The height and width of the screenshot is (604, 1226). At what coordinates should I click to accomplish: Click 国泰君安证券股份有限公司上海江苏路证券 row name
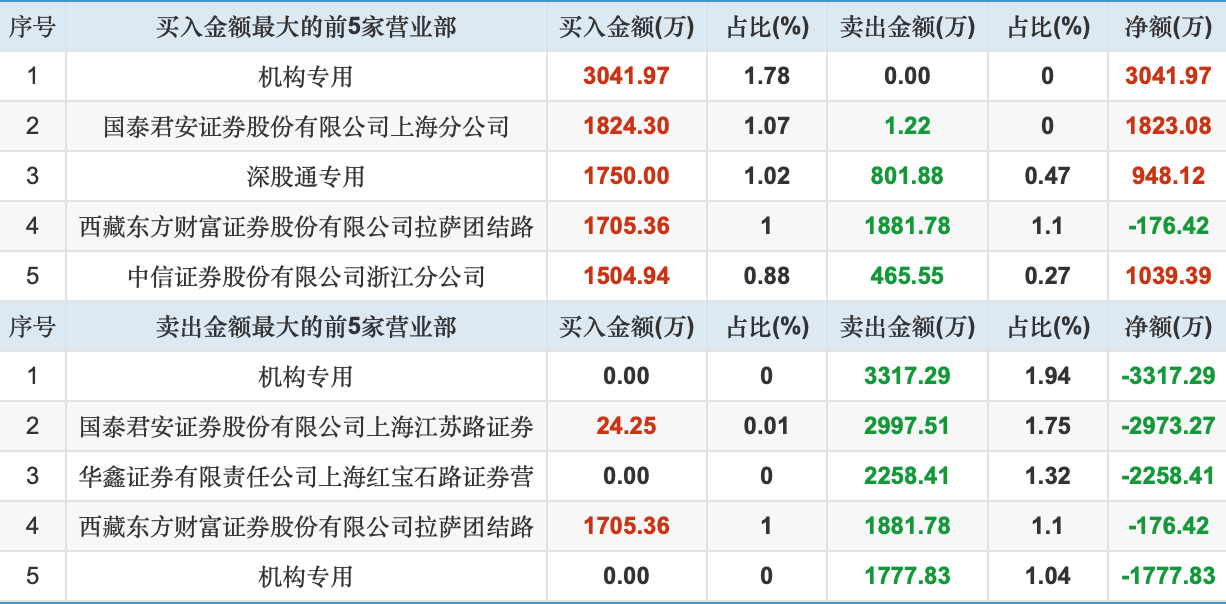[306, 427]
